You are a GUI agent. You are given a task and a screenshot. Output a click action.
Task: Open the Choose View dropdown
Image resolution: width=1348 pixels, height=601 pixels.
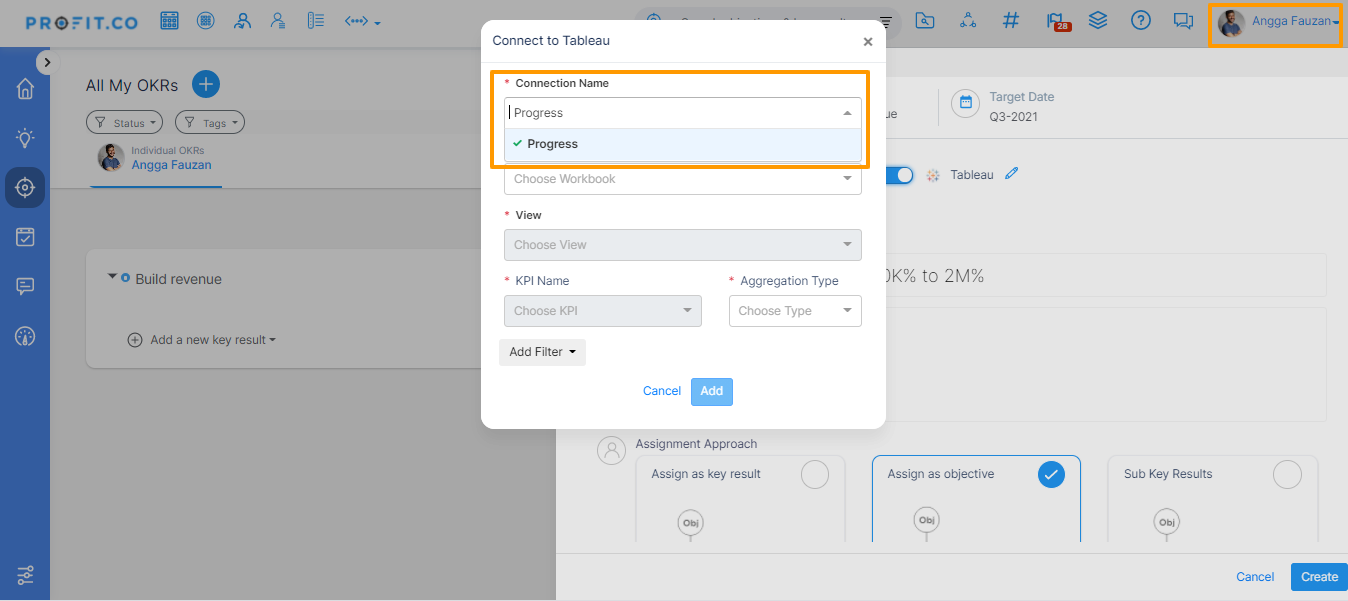point(683,245)
